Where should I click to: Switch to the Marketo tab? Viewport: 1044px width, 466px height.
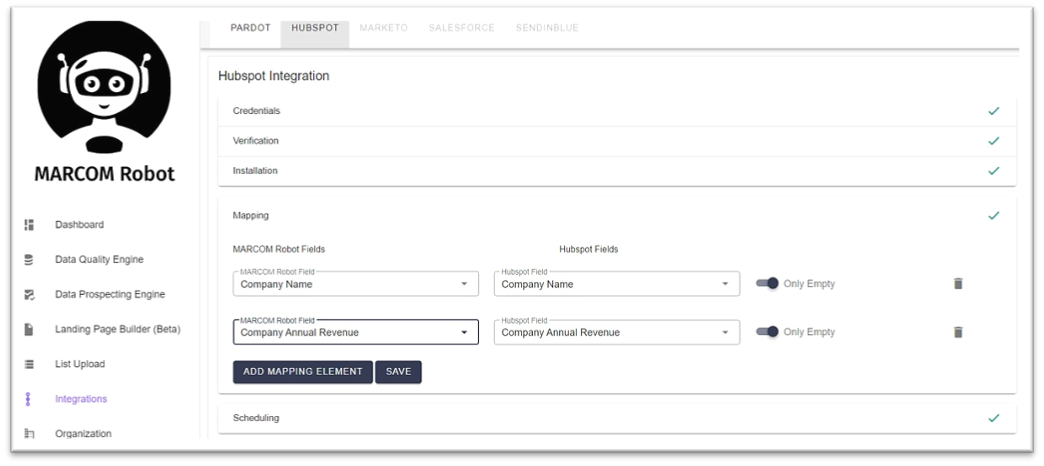[384, 28]
